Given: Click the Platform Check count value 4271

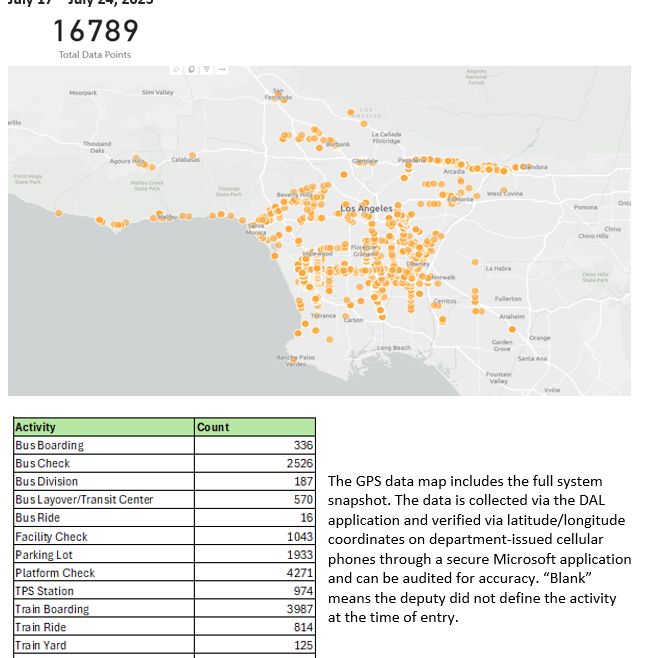Looking at the screenshot, I should pyautogui.click(x=298, y=573).
